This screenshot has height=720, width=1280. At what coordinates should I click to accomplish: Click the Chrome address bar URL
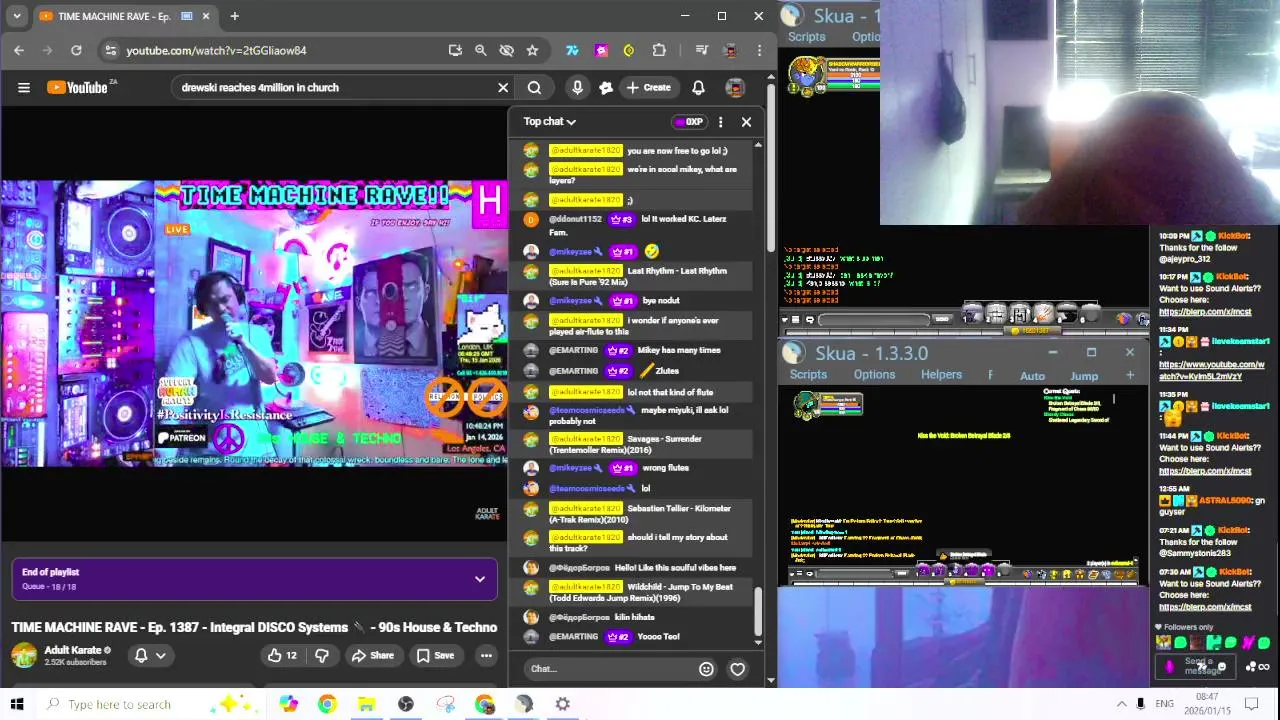[x=216, y=50]
